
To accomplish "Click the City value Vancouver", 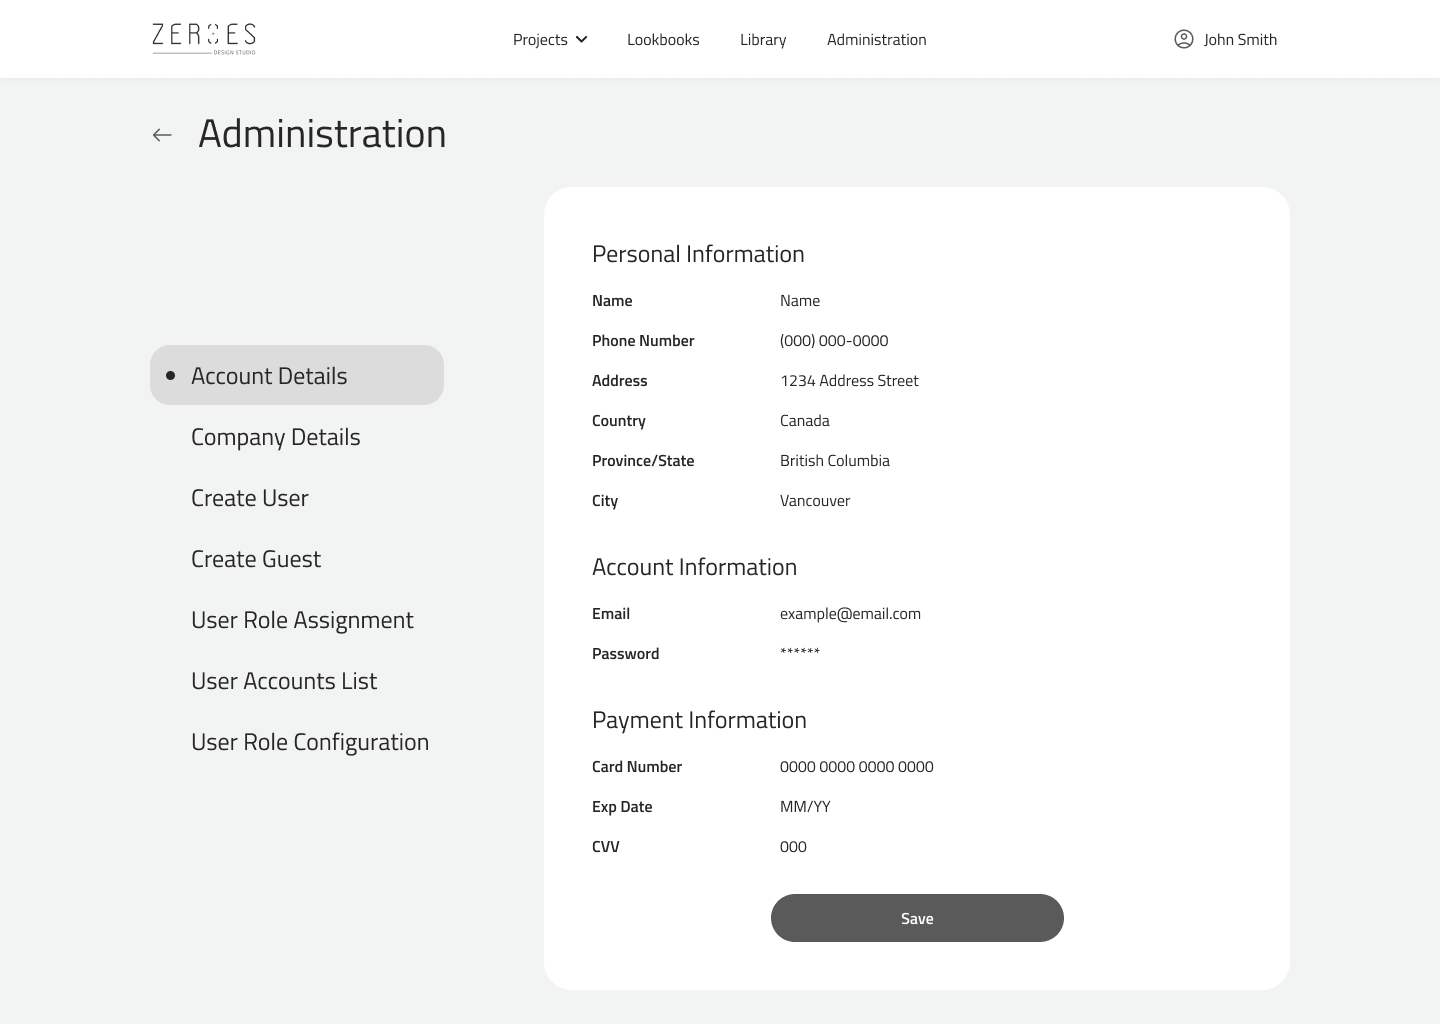I will tap(815, 501).
